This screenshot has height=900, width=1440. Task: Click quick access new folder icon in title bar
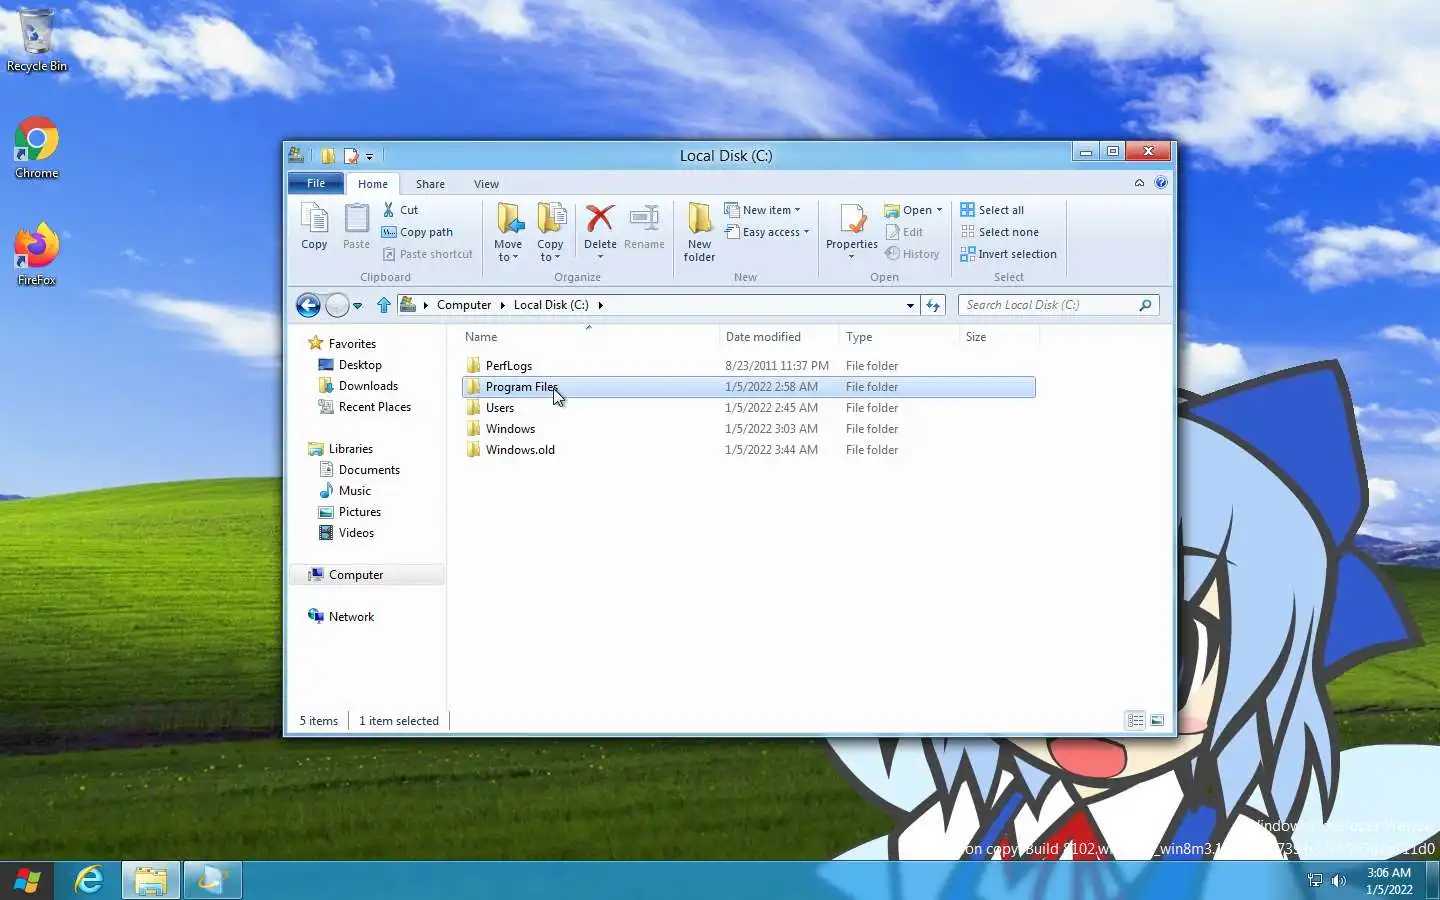pos(328,156)
